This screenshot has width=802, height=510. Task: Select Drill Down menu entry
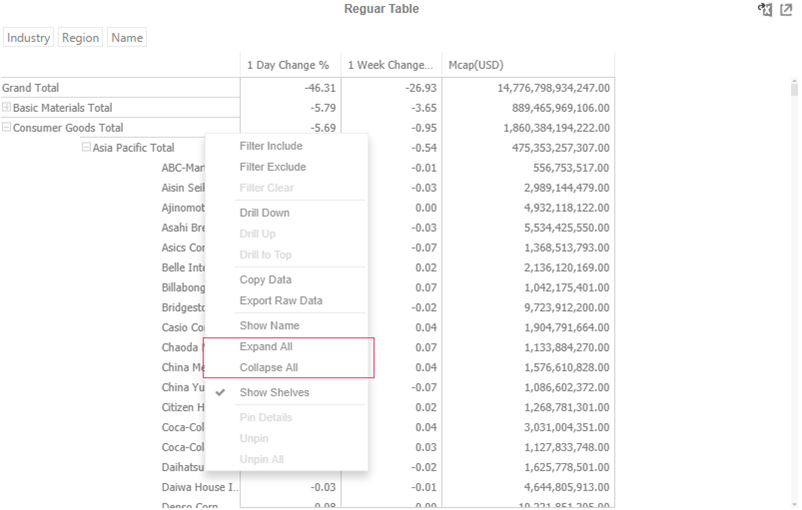pos(265,213)
